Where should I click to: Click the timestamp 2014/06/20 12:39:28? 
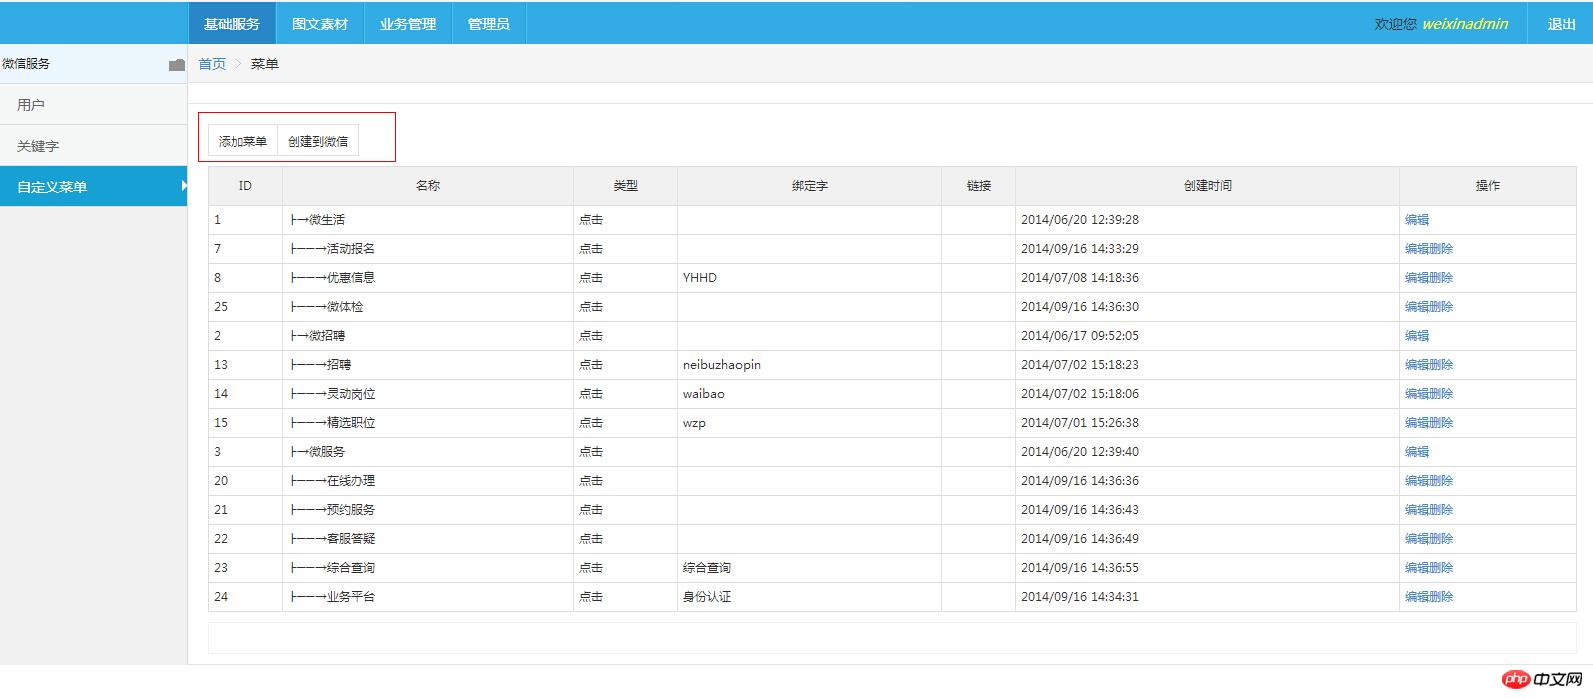[x=1080, y=220]
